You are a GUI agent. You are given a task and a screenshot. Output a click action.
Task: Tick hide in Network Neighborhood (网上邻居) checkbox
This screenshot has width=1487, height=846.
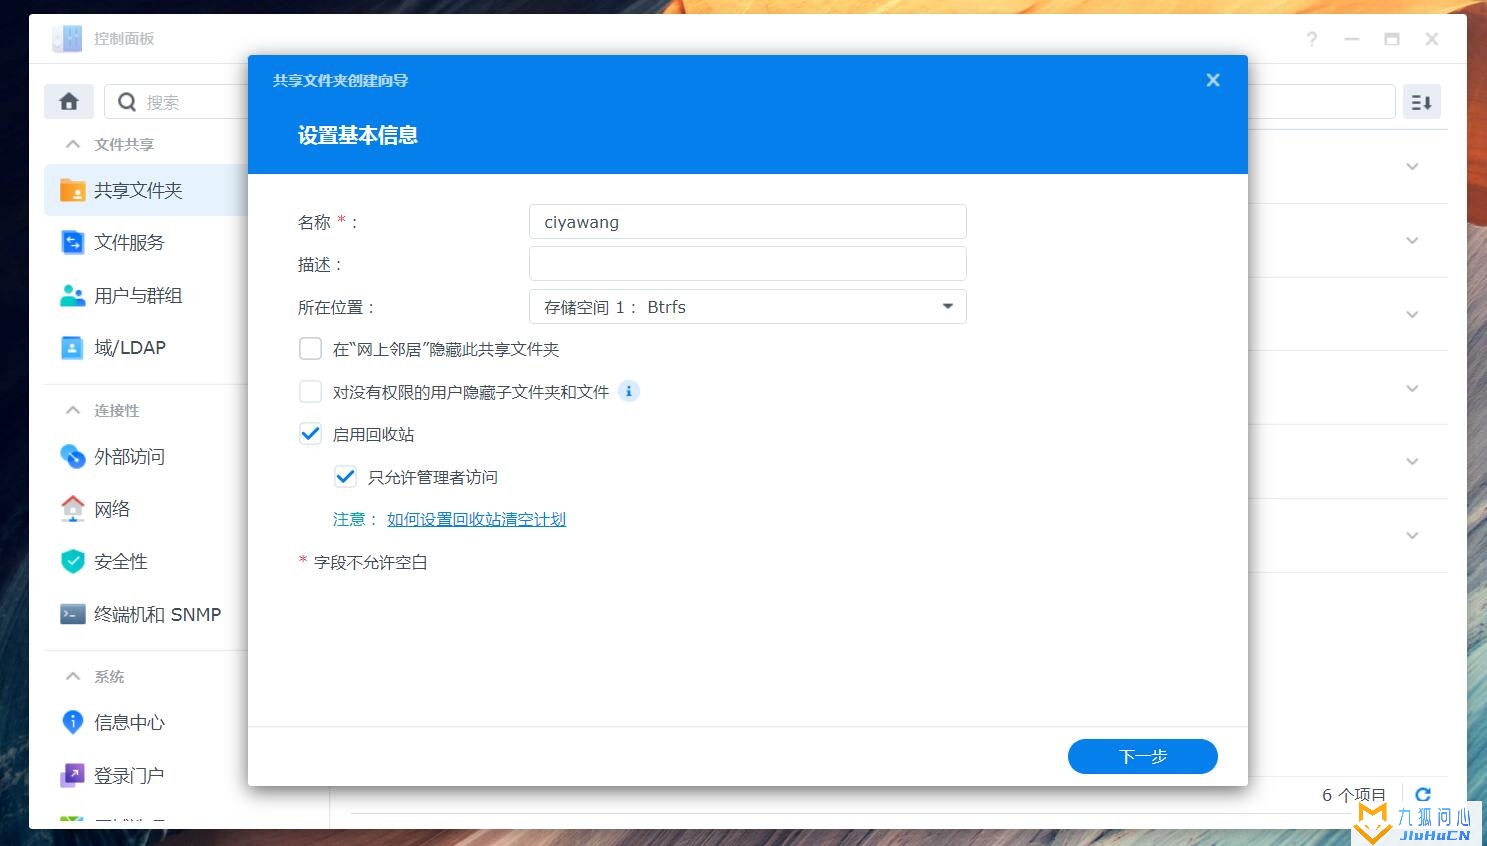(x=310, y=348)
